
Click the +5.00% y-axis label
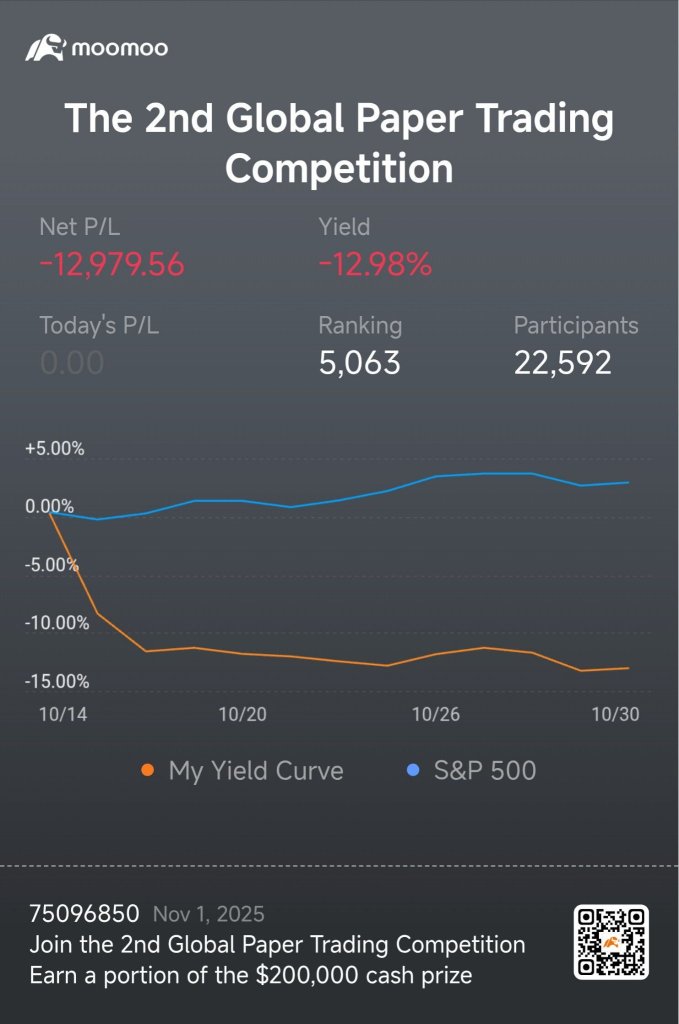[x=55, y=449]
